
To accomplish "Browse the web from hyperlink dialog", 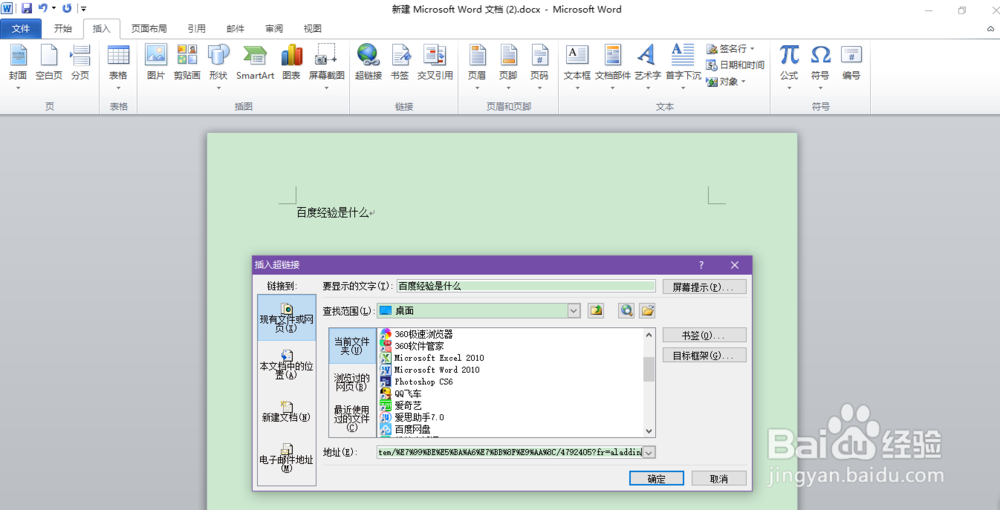I will click(x=627, y=310).
